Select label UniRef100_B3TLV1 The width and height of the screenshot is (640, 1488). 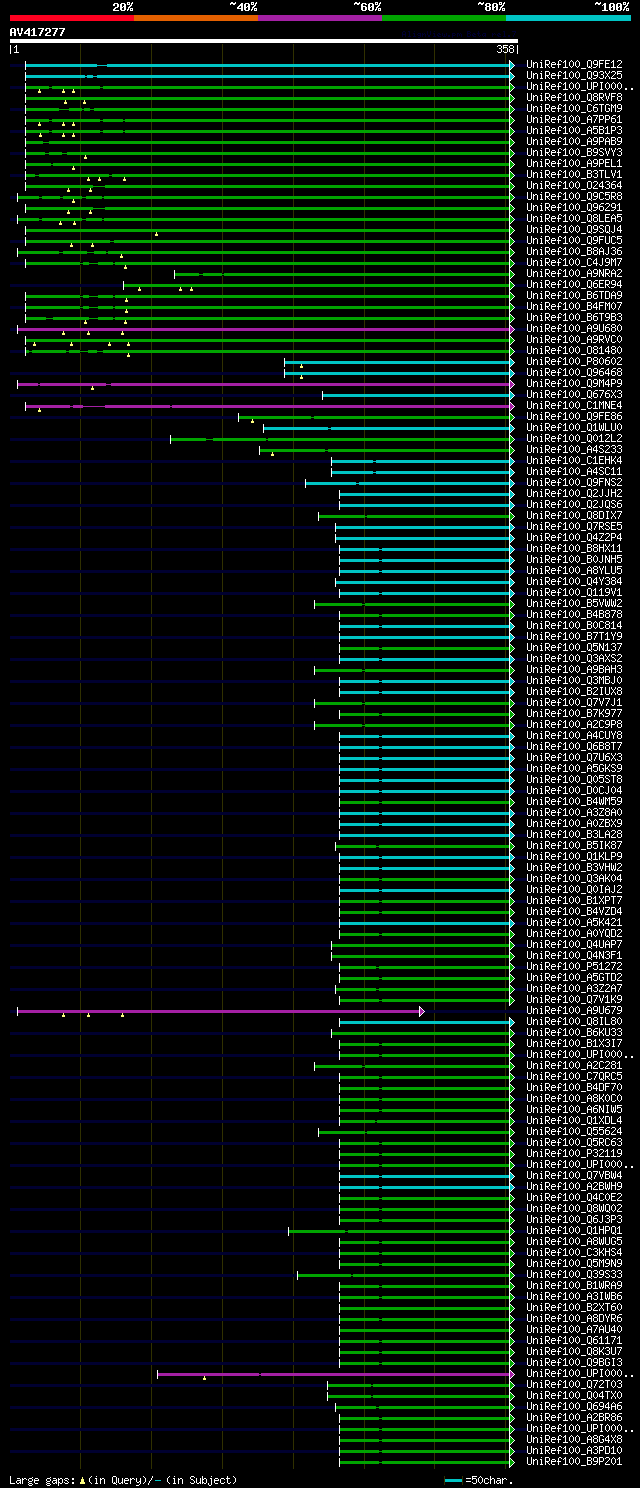[x=574, y=174]
